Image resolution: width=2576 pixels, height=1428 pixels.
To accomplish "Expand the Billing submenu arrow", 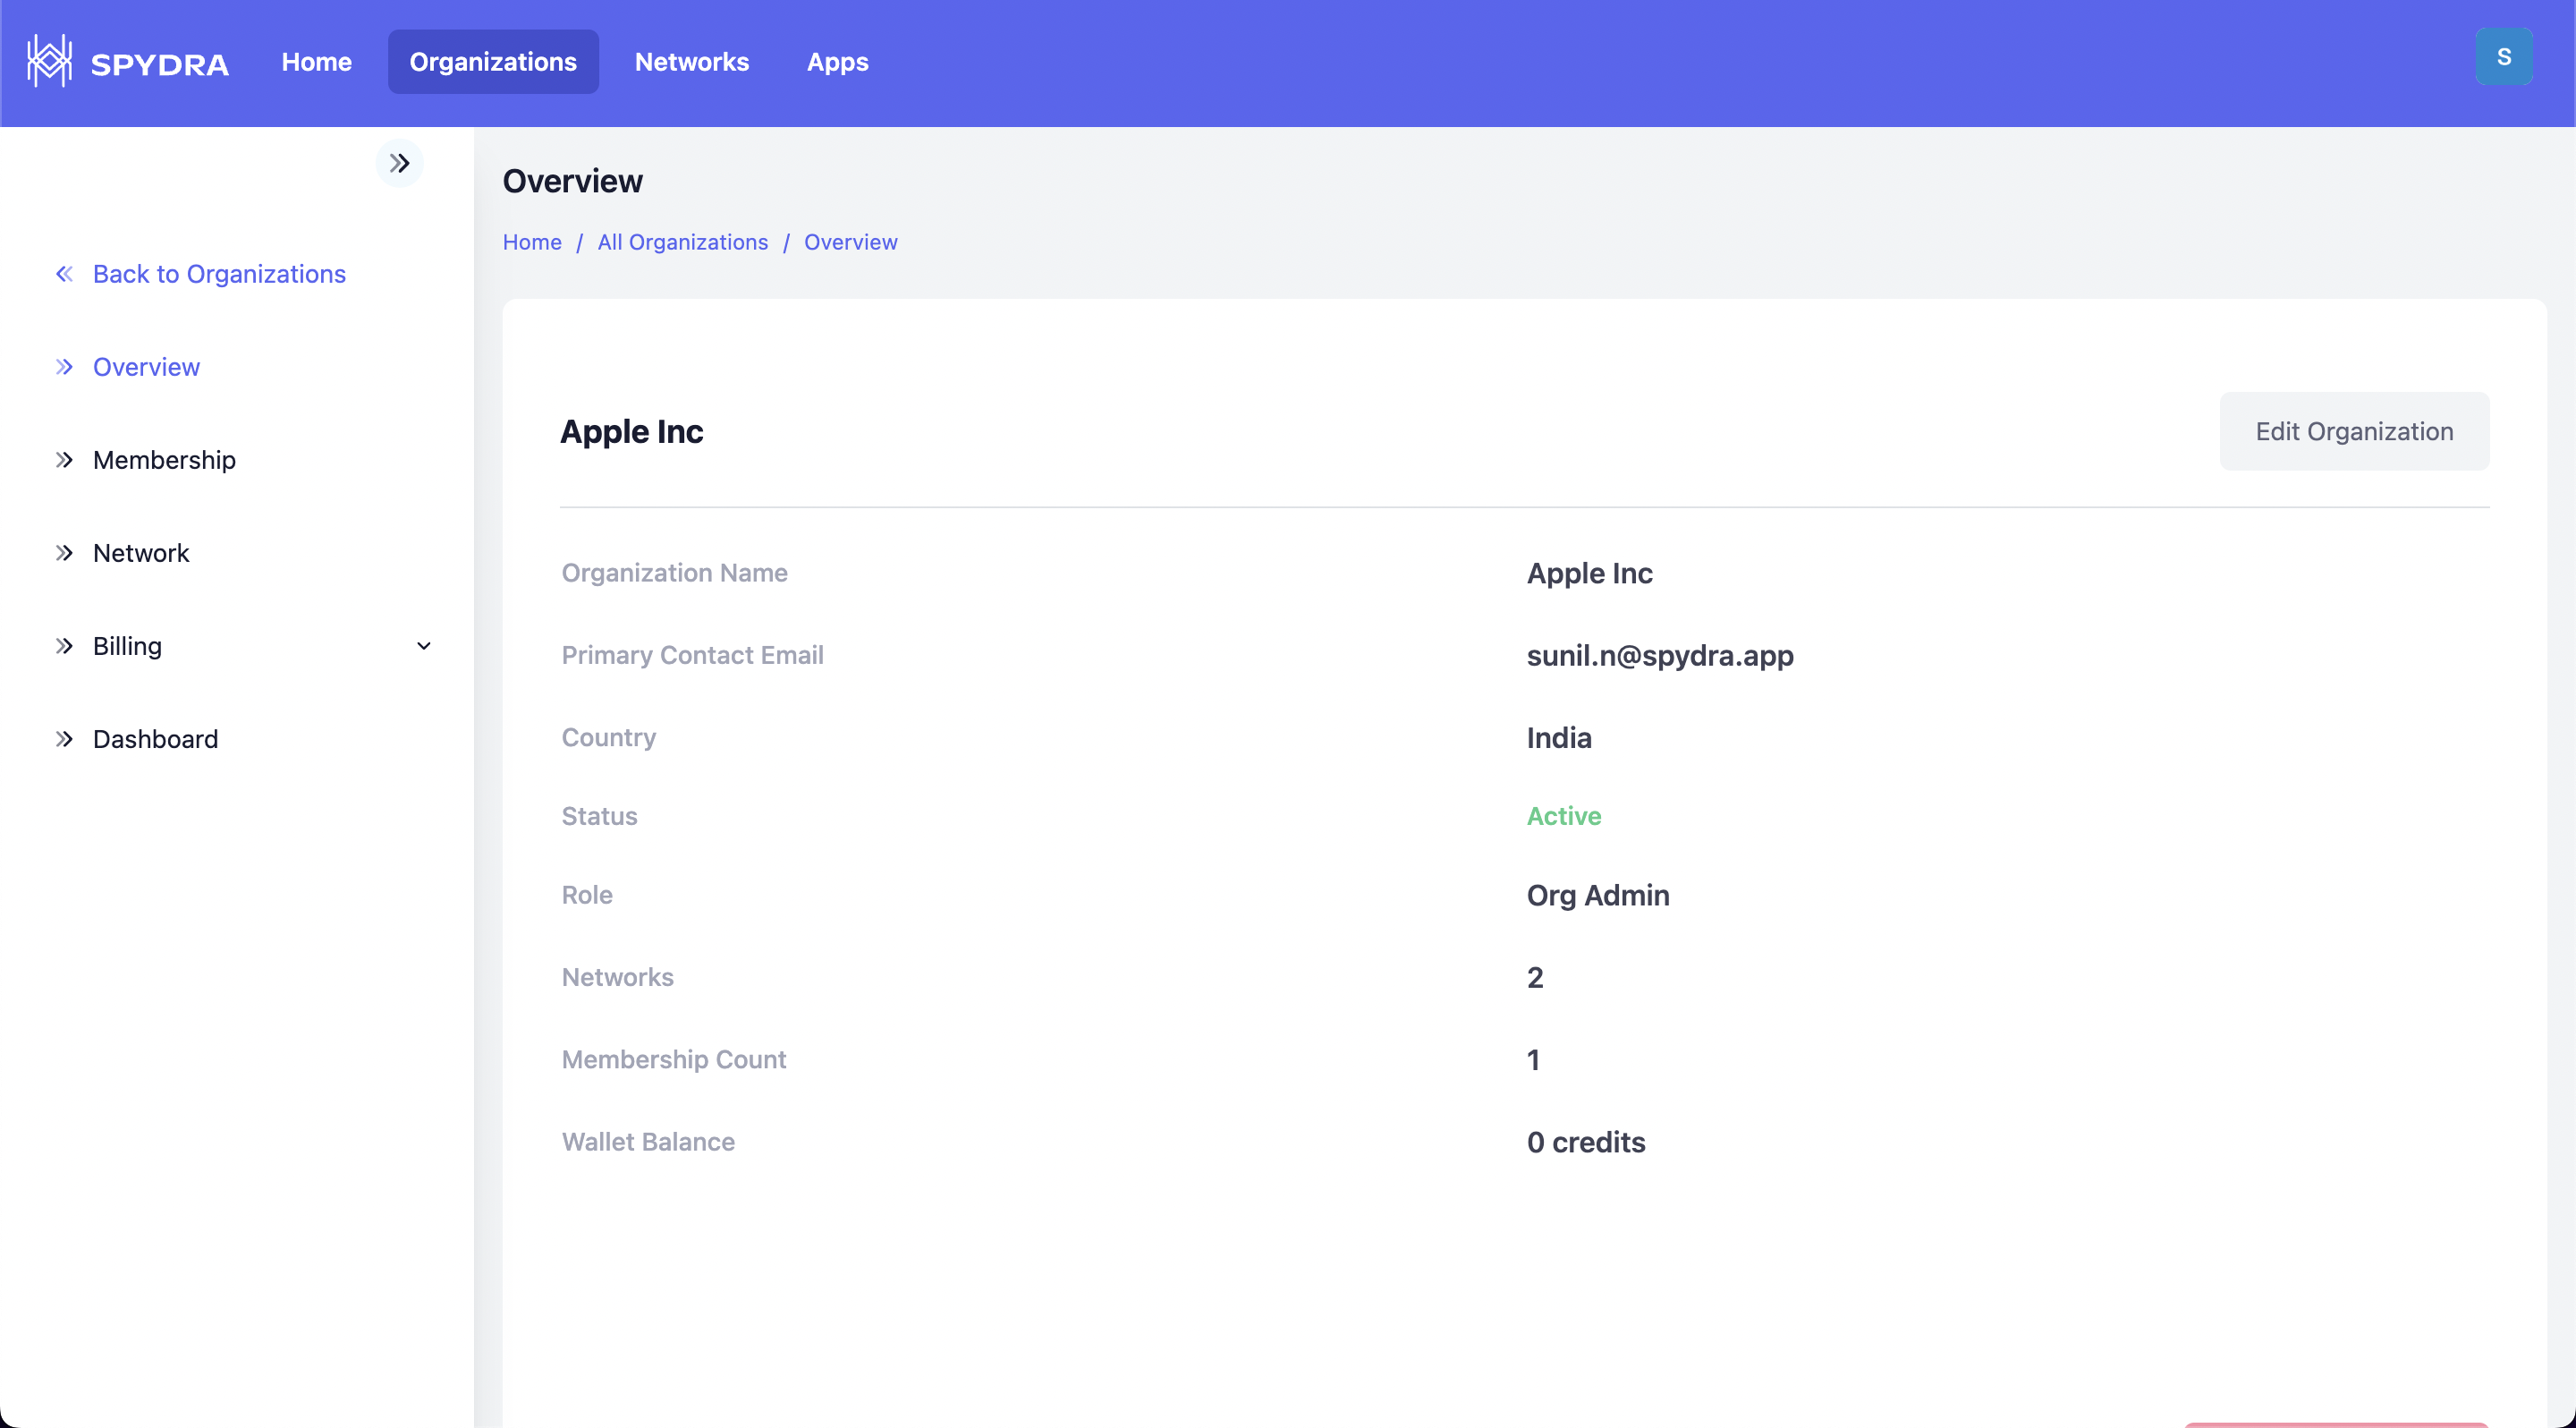I will tap(424, 646).
